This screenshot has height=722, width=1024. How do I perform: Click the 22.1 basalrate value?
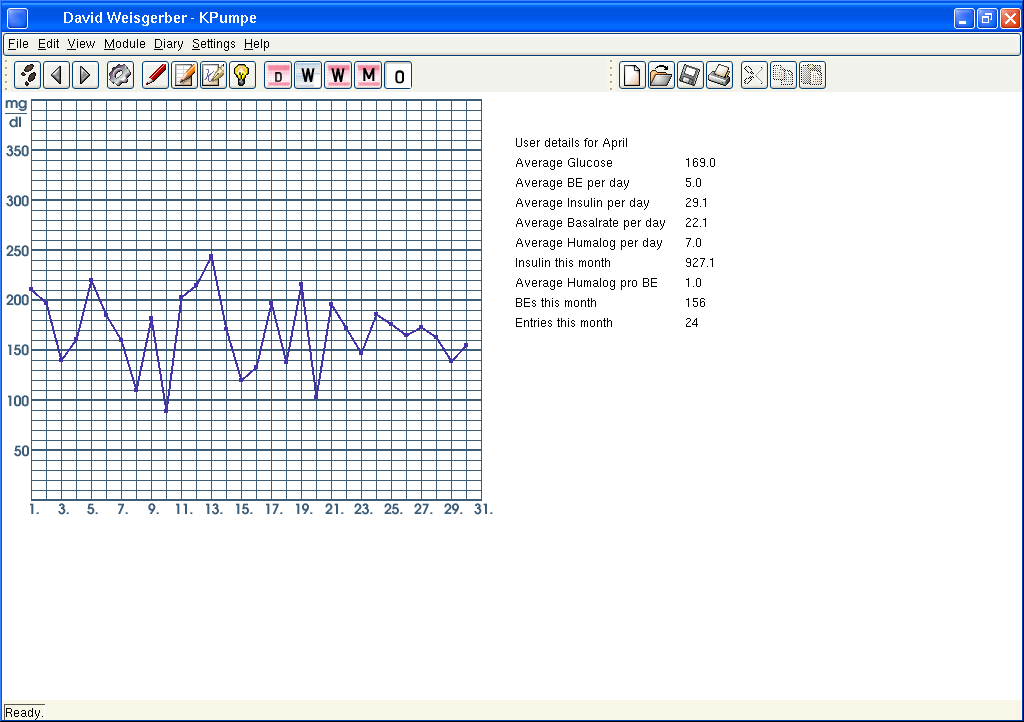click(696, 223)
